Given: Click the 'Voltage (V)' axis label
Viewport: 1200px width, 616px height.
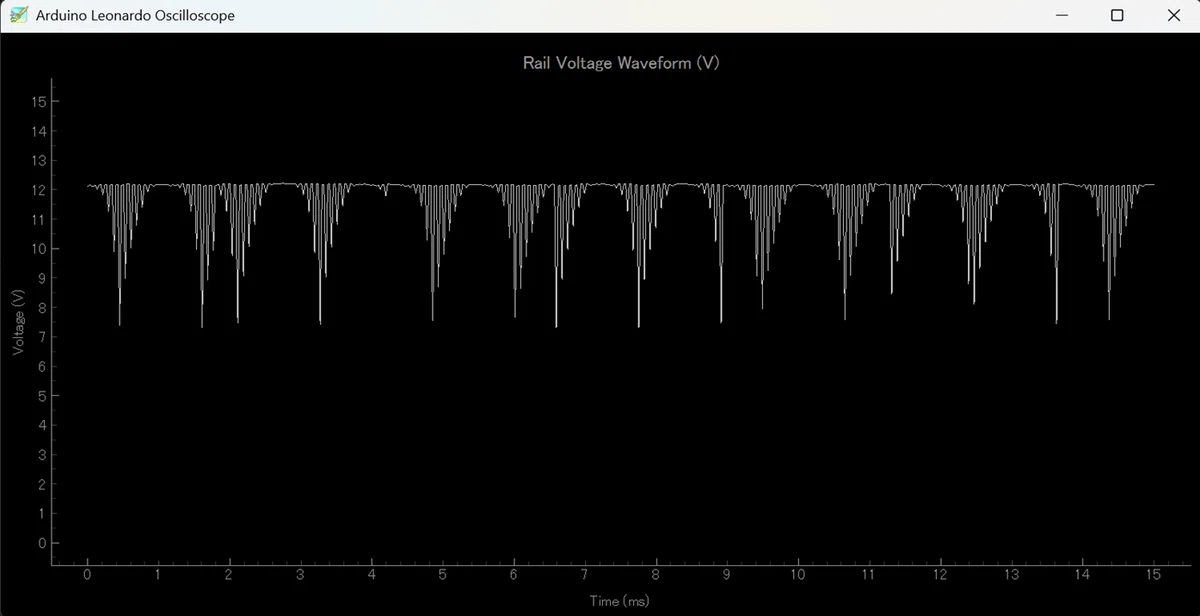Looking at the screenshot, I should (x=18, y=322).
